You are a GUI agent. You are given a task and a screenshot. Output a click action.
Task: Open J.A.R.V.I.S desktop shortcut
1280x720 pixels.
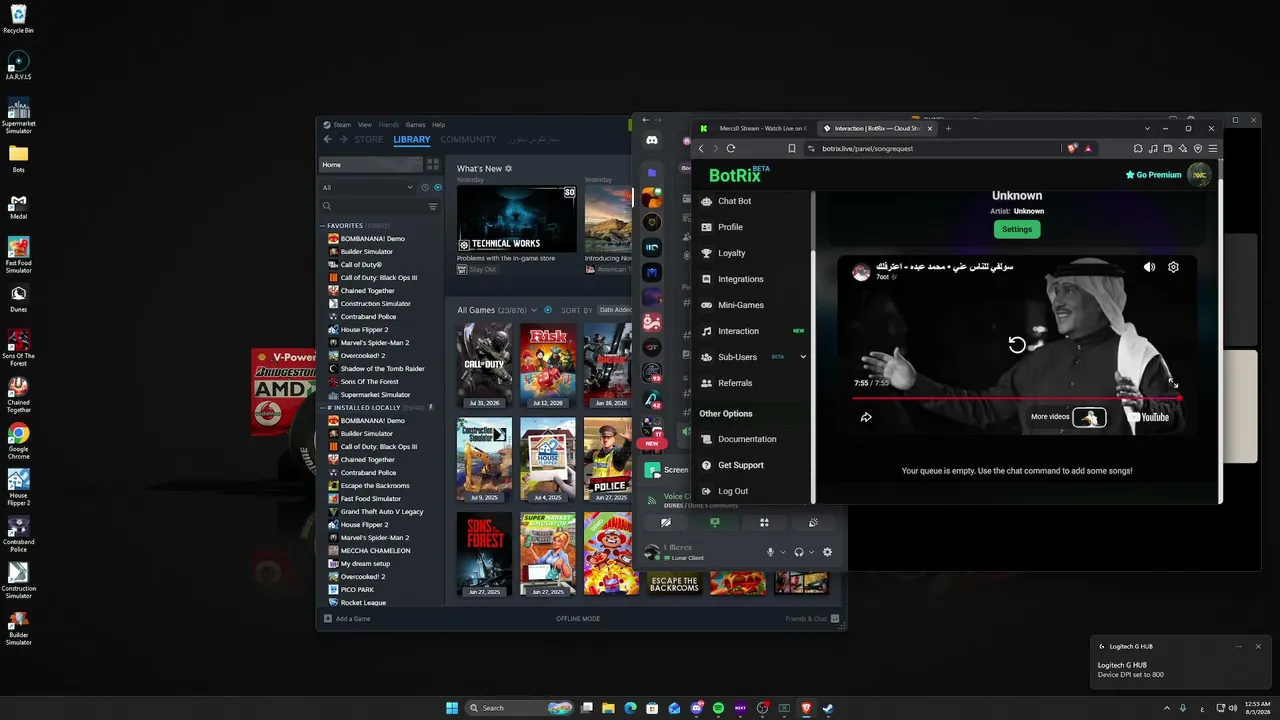point(18,66)
